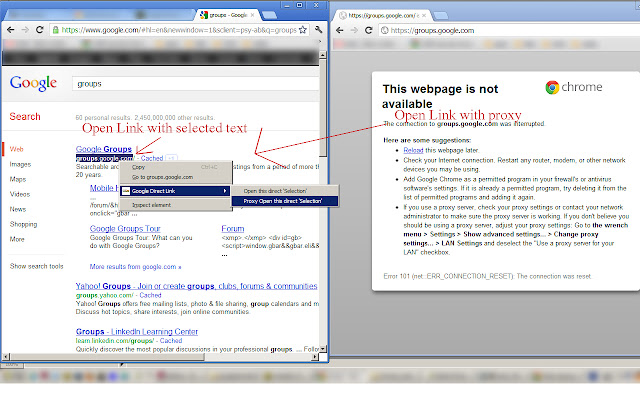Select Shopping in the search sidebar
This screenshot has height=400, width=640.
coord(23,224)
